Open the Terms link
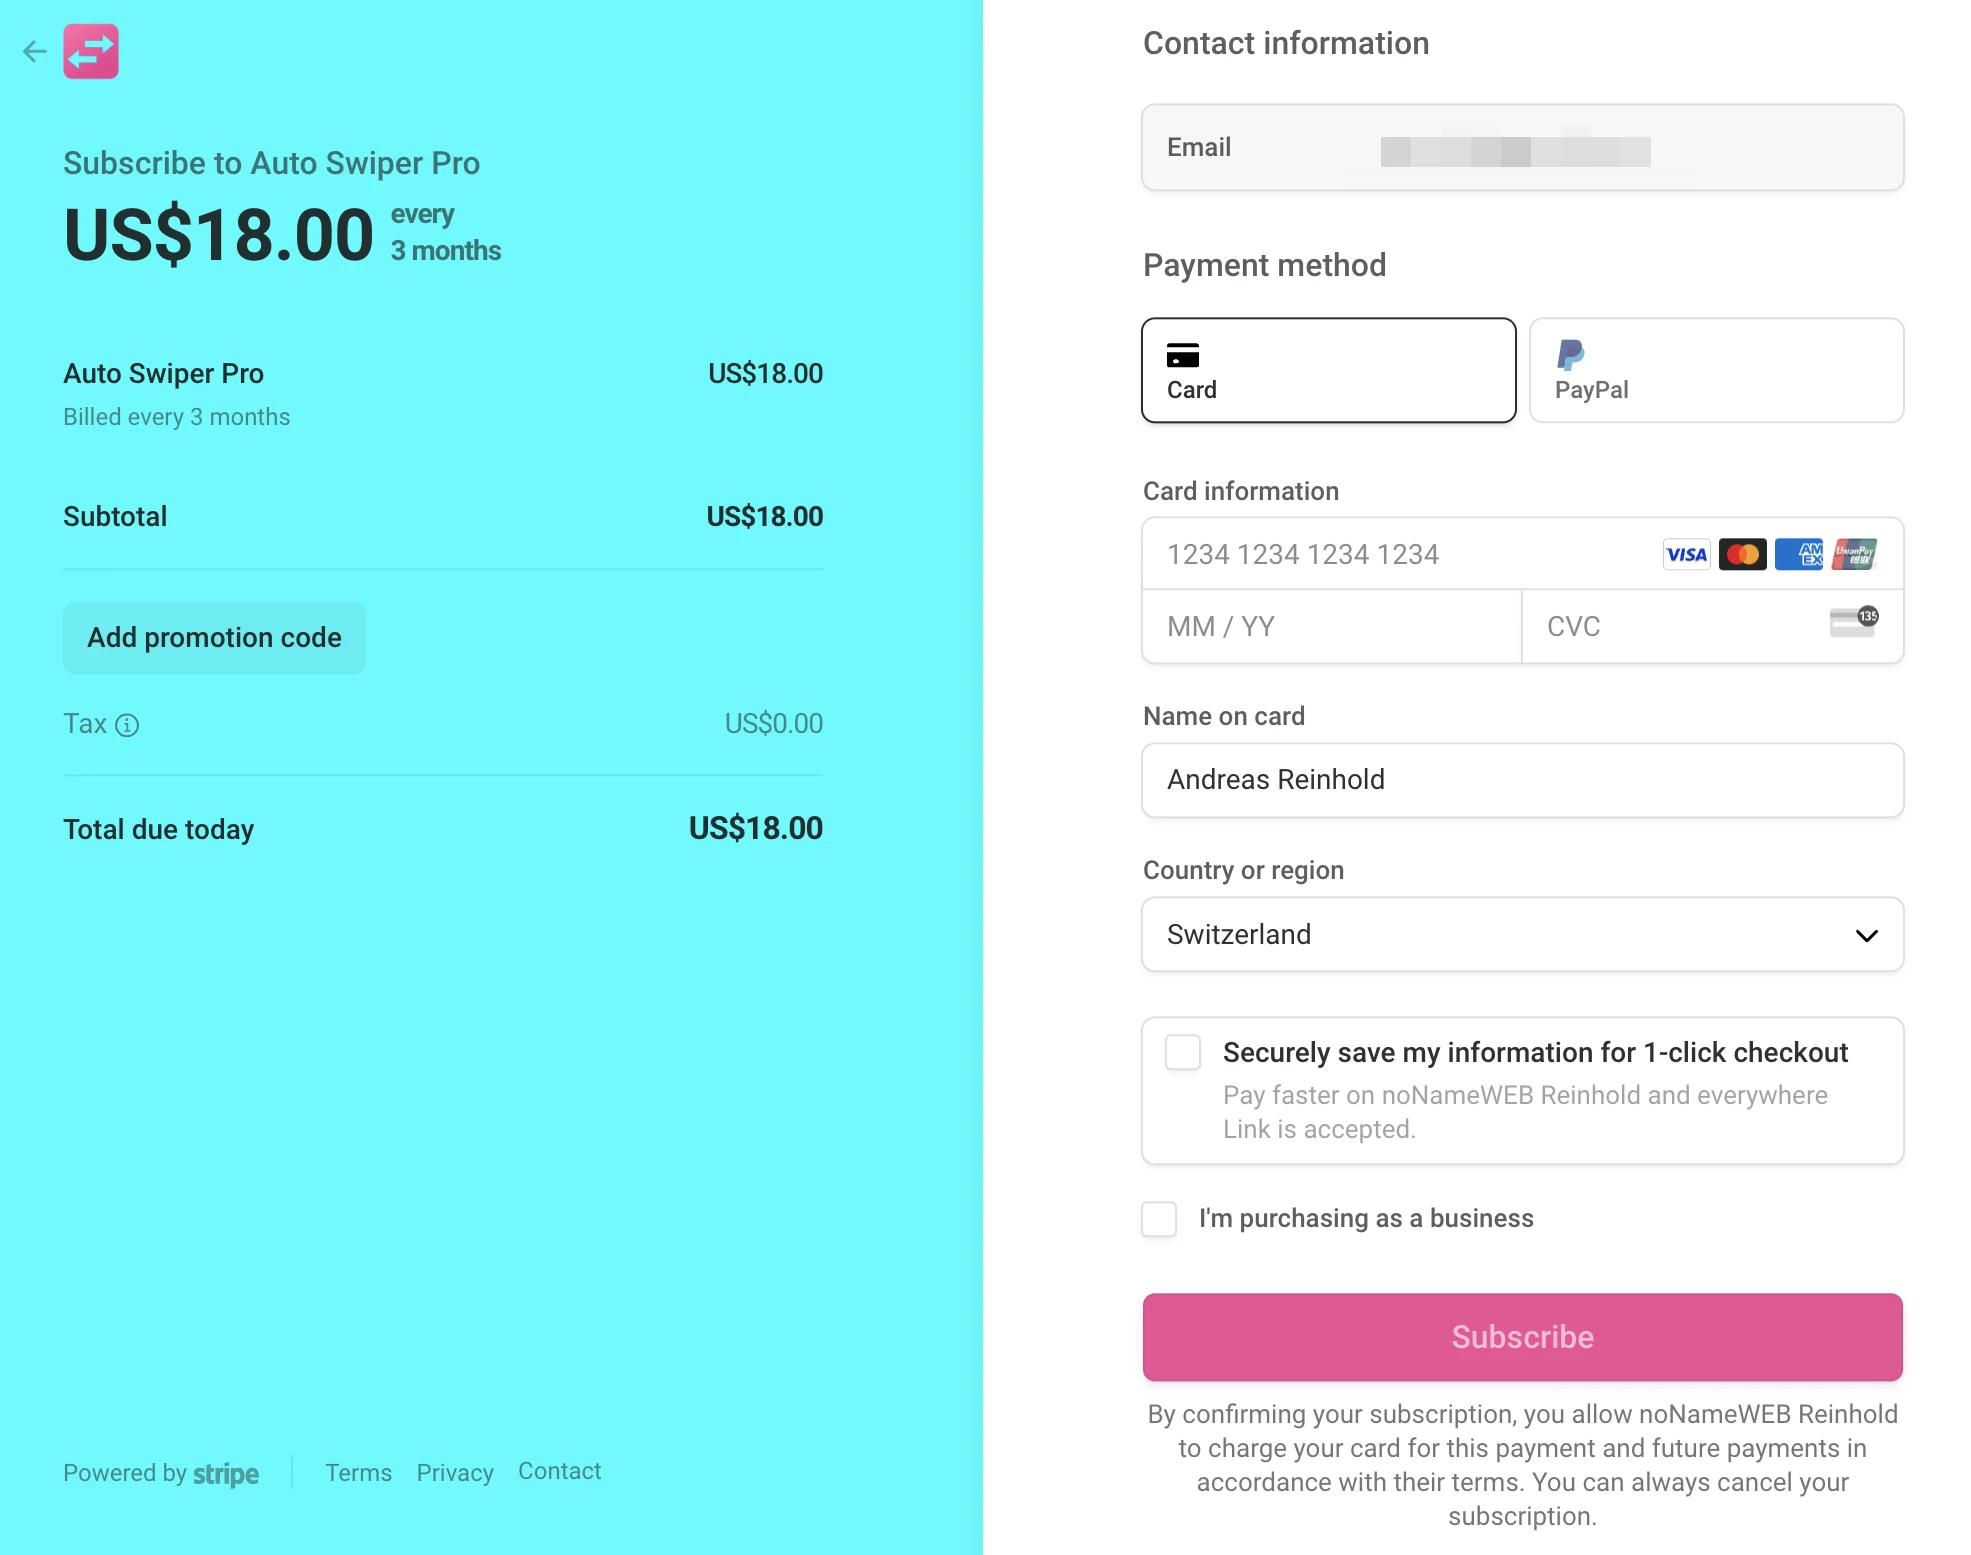 click(358, 1472)
